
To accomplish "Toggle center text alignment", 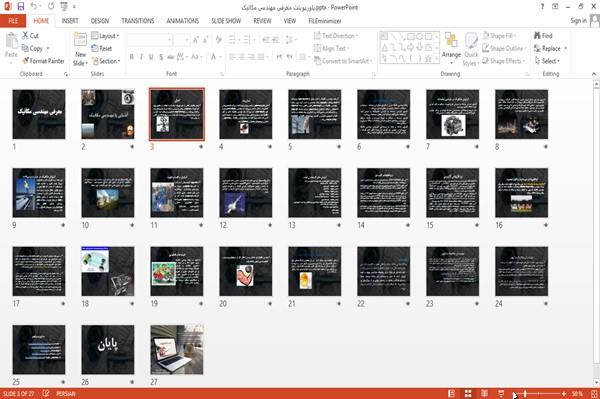I will tap(241, 57).
